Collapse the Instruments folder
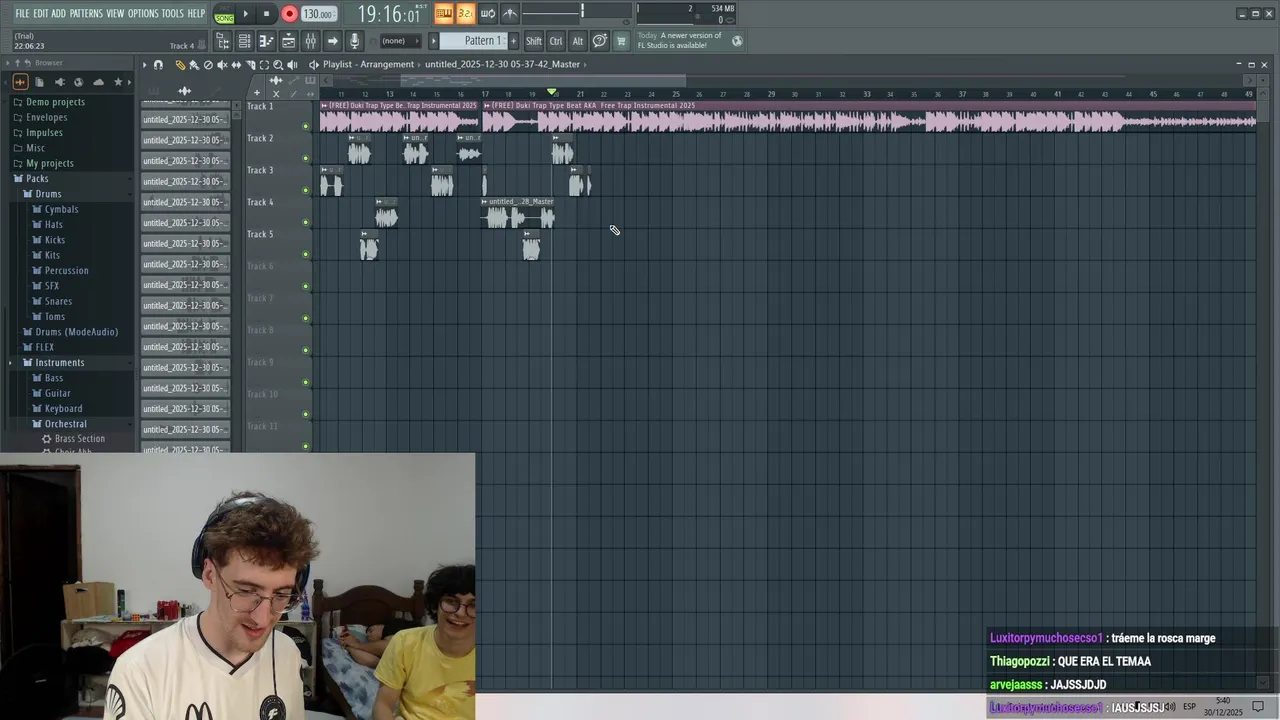 tap(59, 363)
